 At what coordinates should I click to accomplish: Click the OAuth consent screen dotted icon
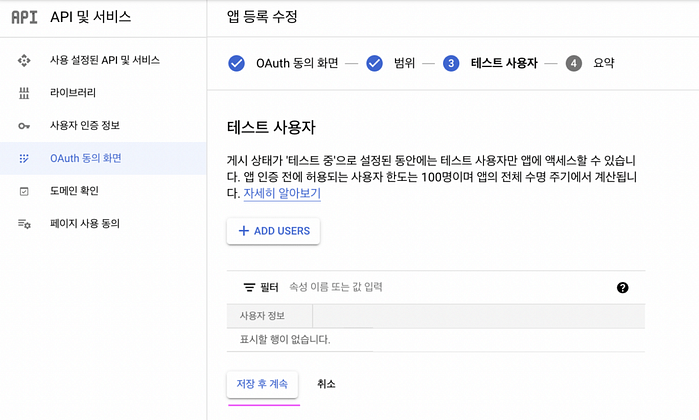tap(24, 158)
